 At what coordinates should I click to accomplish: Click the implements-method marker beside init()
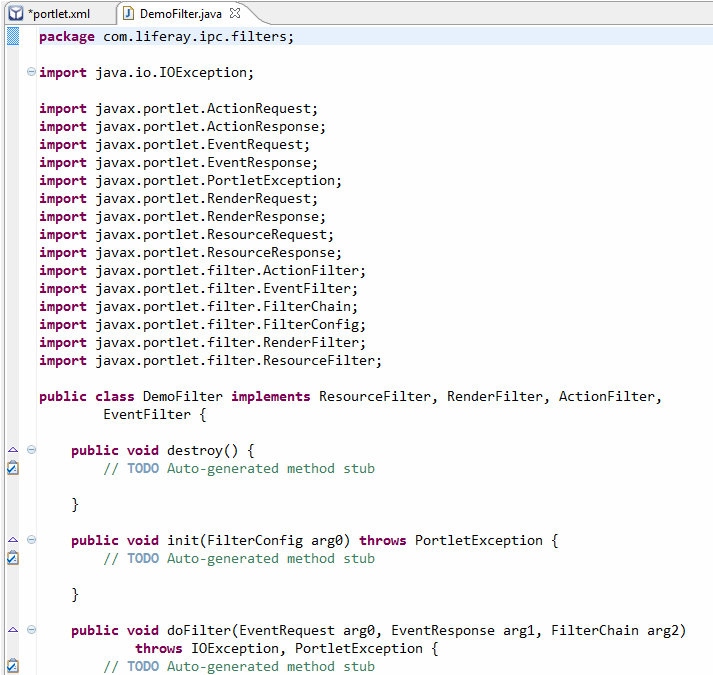coord(12,540)
